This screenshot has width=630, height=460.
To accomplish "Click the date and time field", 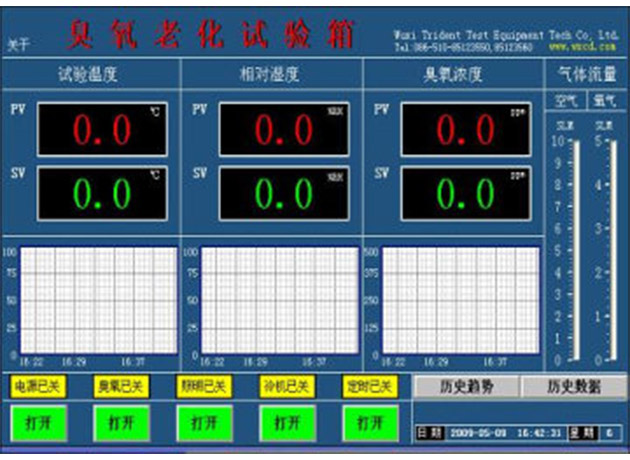I will click(x=504, y=433).
